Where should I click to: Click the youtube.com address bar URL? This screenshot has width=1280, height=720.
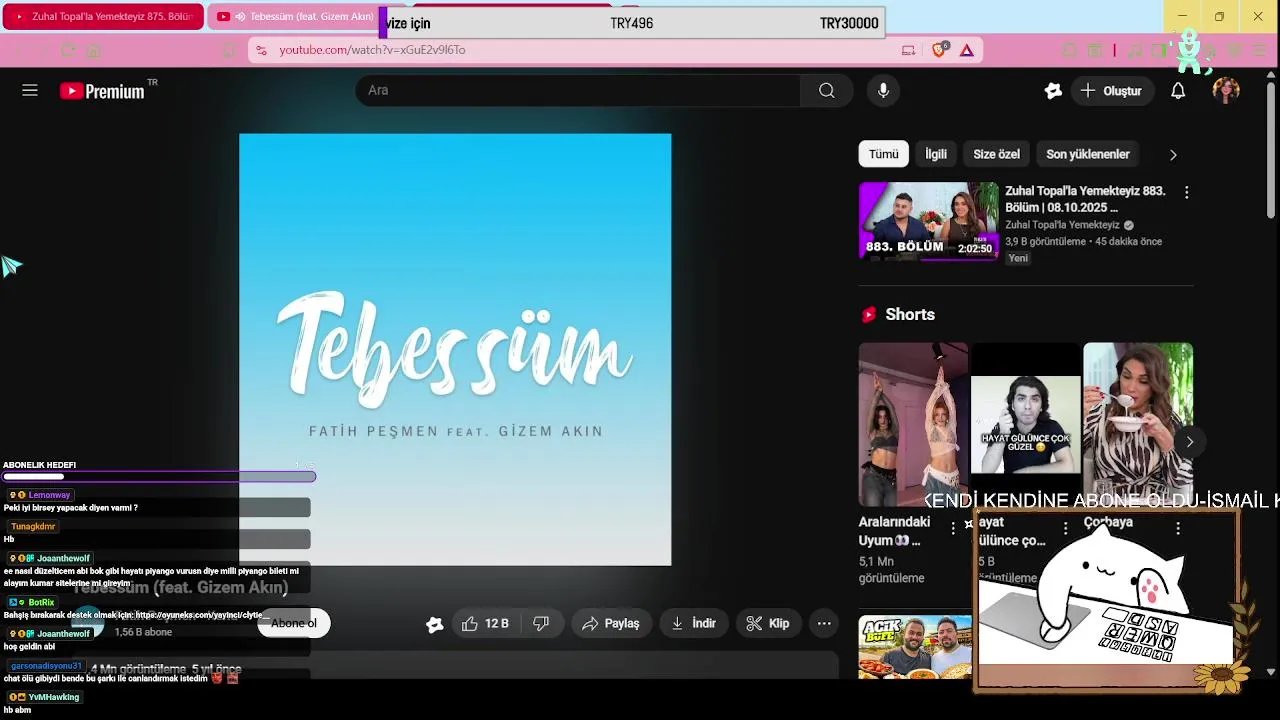coord(372,49)
